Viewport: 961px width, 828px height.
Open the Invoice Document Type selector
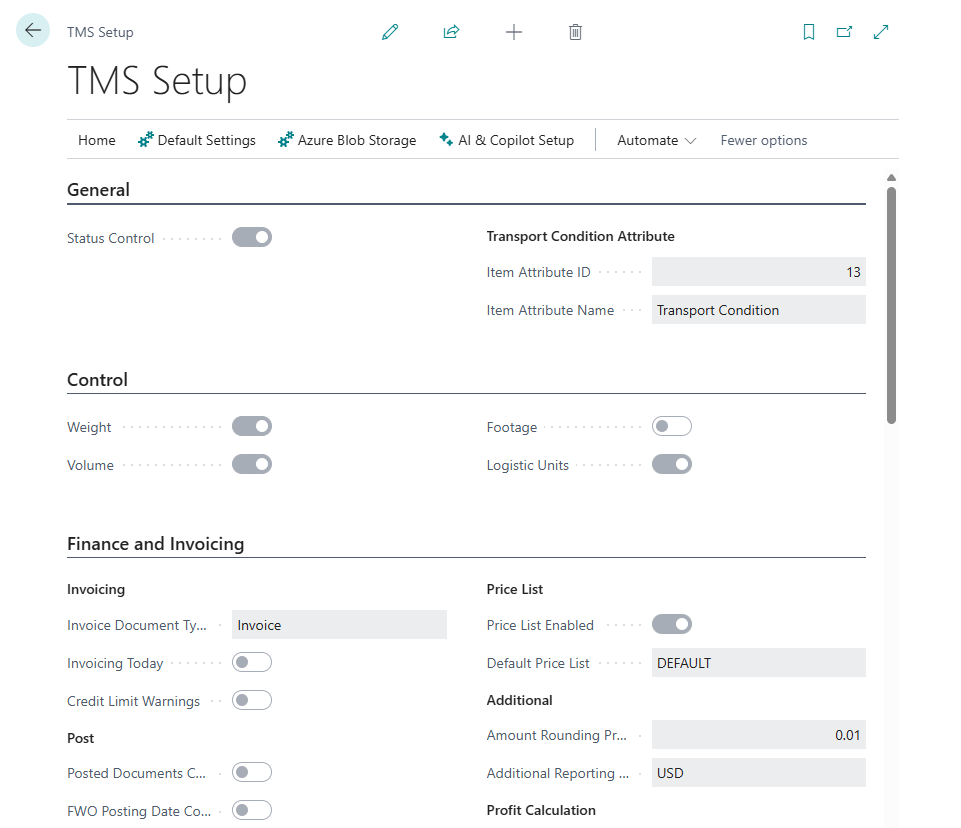[x=338, y=623]
